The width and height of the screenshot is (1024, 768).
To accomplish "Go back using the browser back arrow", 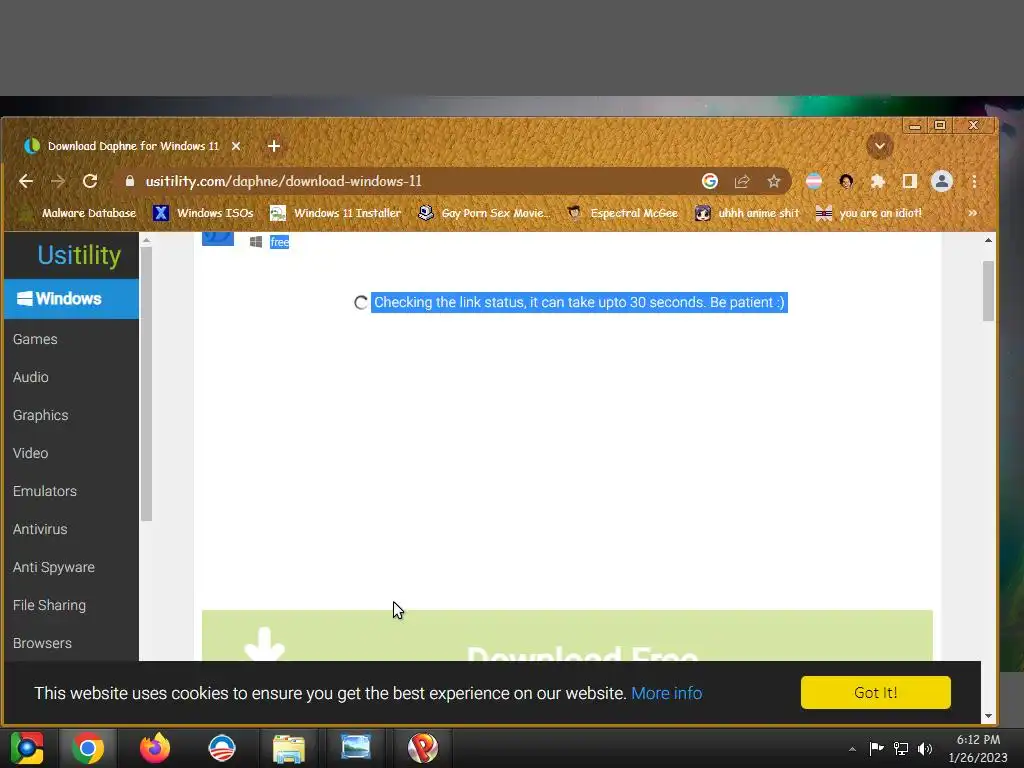I will pos(25,182).
